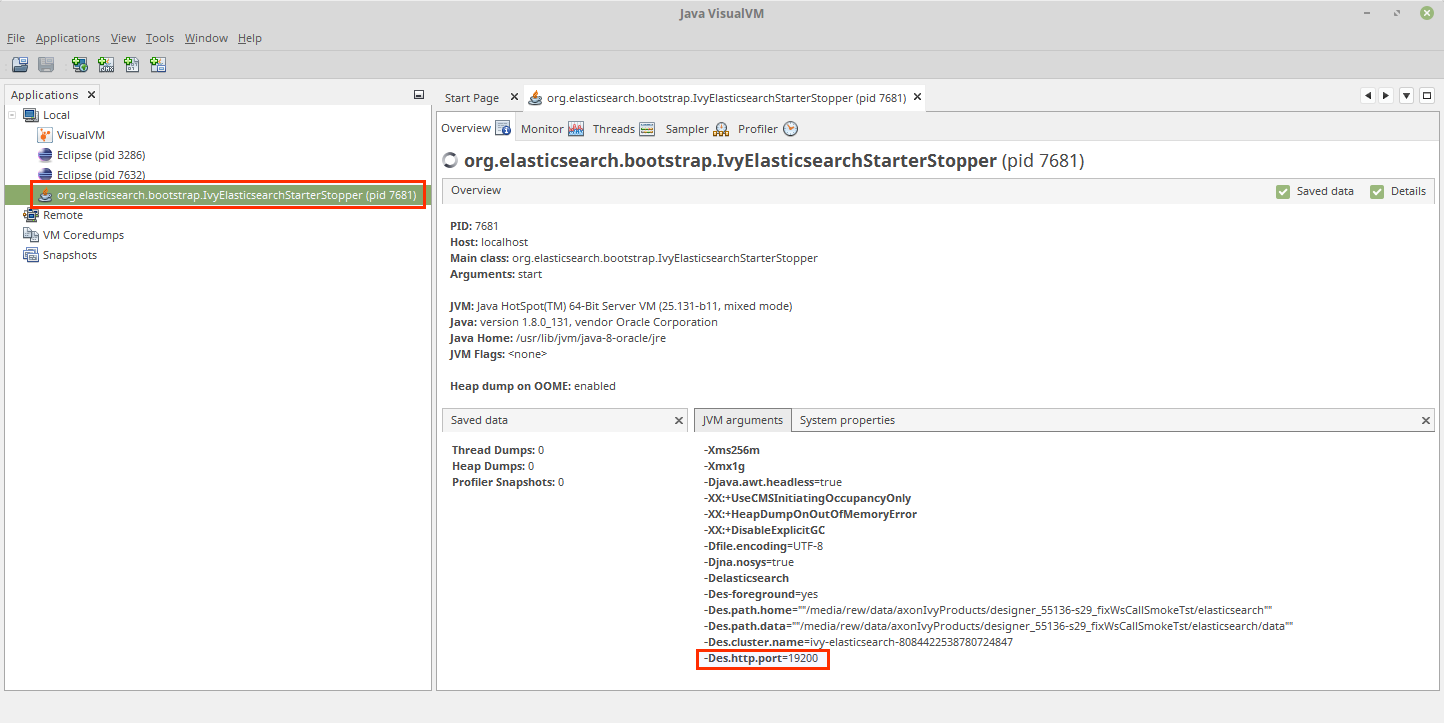Close the Saved data section
Viewport: 1444px width, 723px height.
point(678,421)
